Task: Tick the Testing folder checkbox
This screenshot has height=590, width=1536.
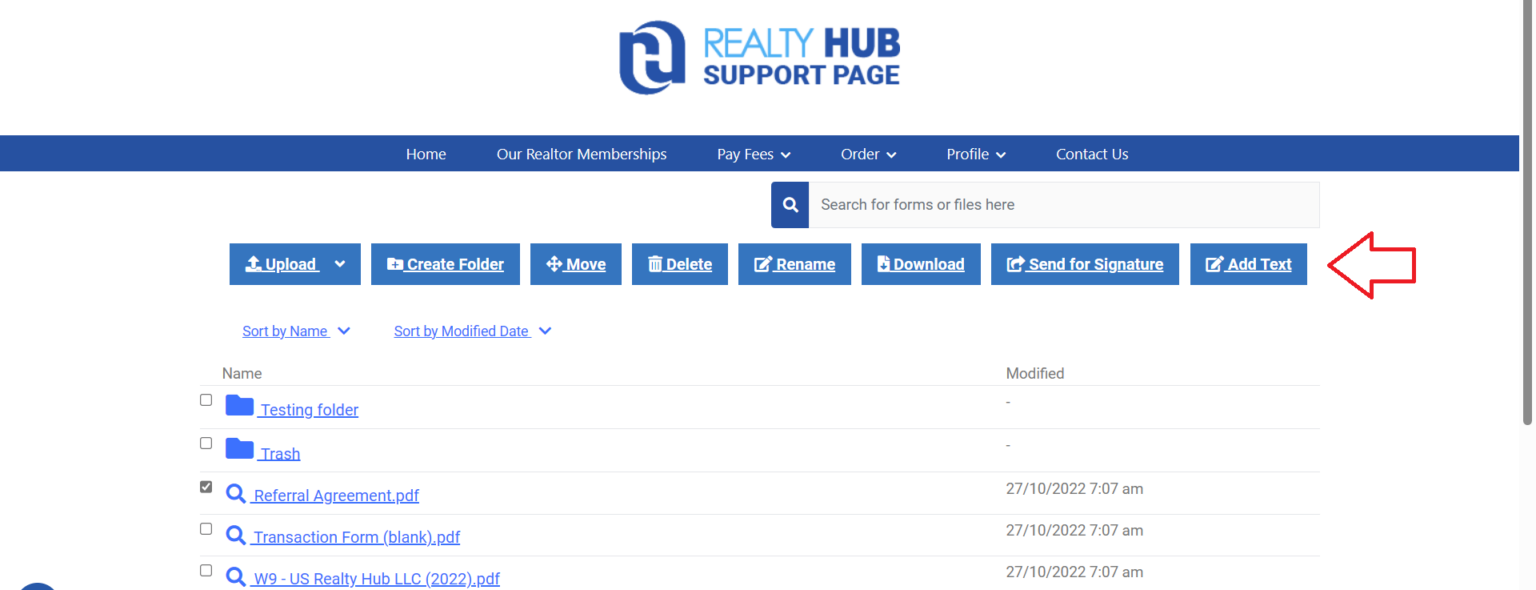Action: click(x=206, y=400)
